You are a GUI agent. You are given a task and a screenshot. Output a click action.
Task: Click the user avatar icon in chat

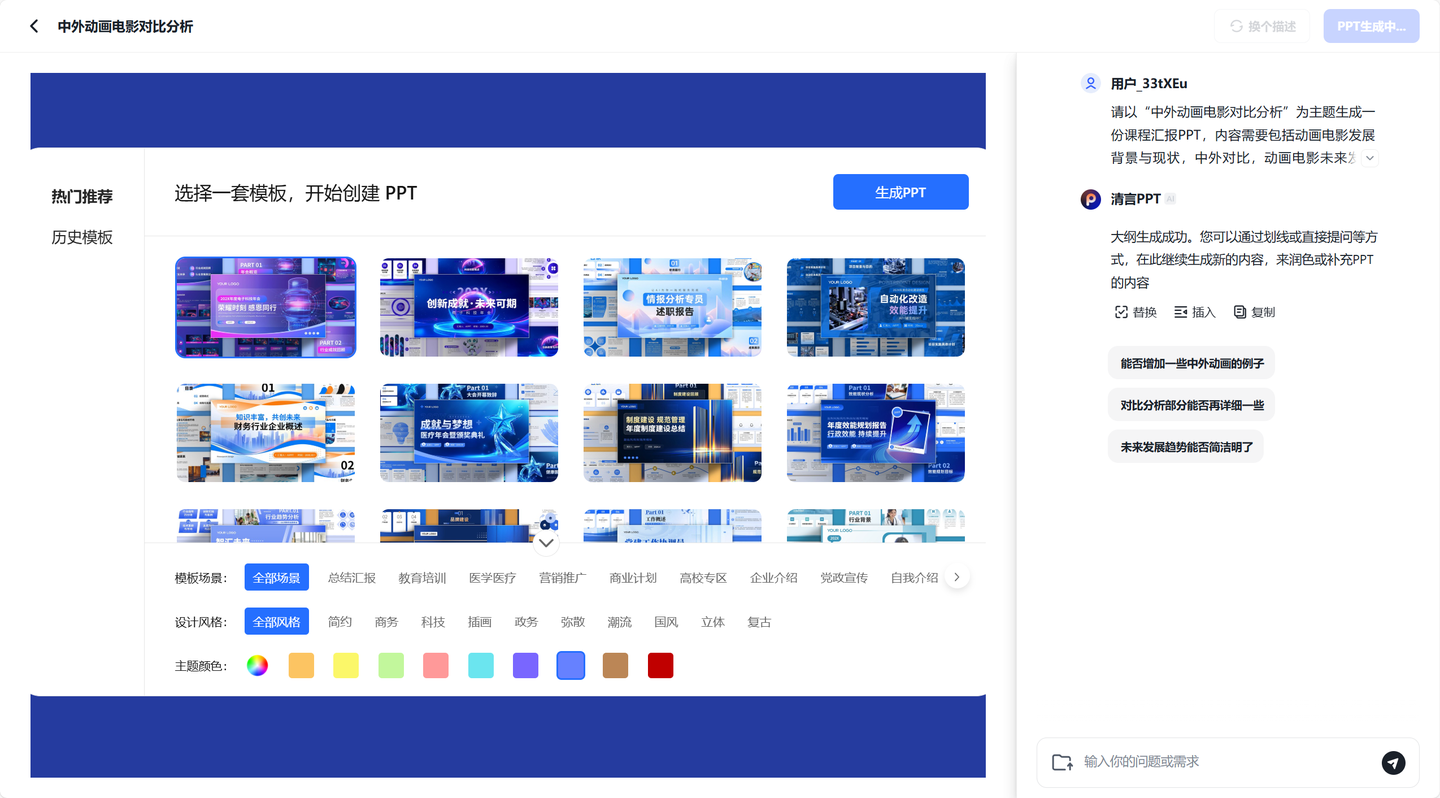tap(1090, 83)
